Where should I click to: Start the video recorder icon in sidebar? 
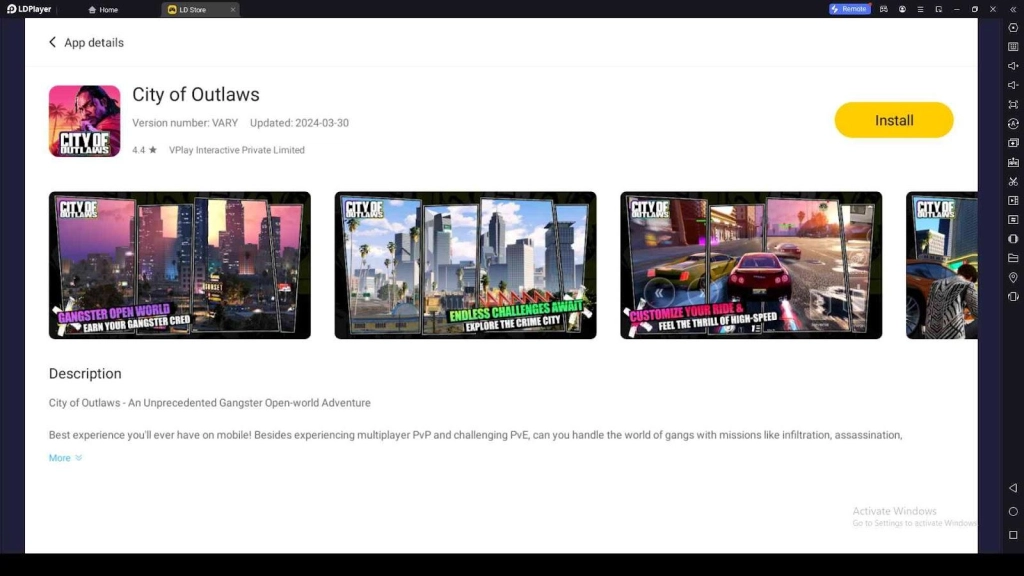tap(1013, 200)
